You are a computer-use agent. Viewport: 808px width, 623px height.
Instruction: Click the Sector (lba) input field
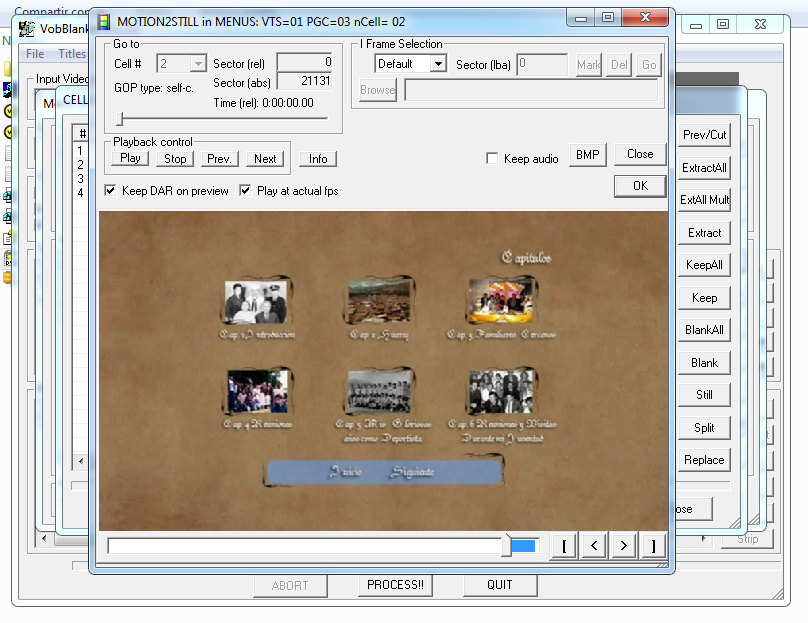[542, 64]
